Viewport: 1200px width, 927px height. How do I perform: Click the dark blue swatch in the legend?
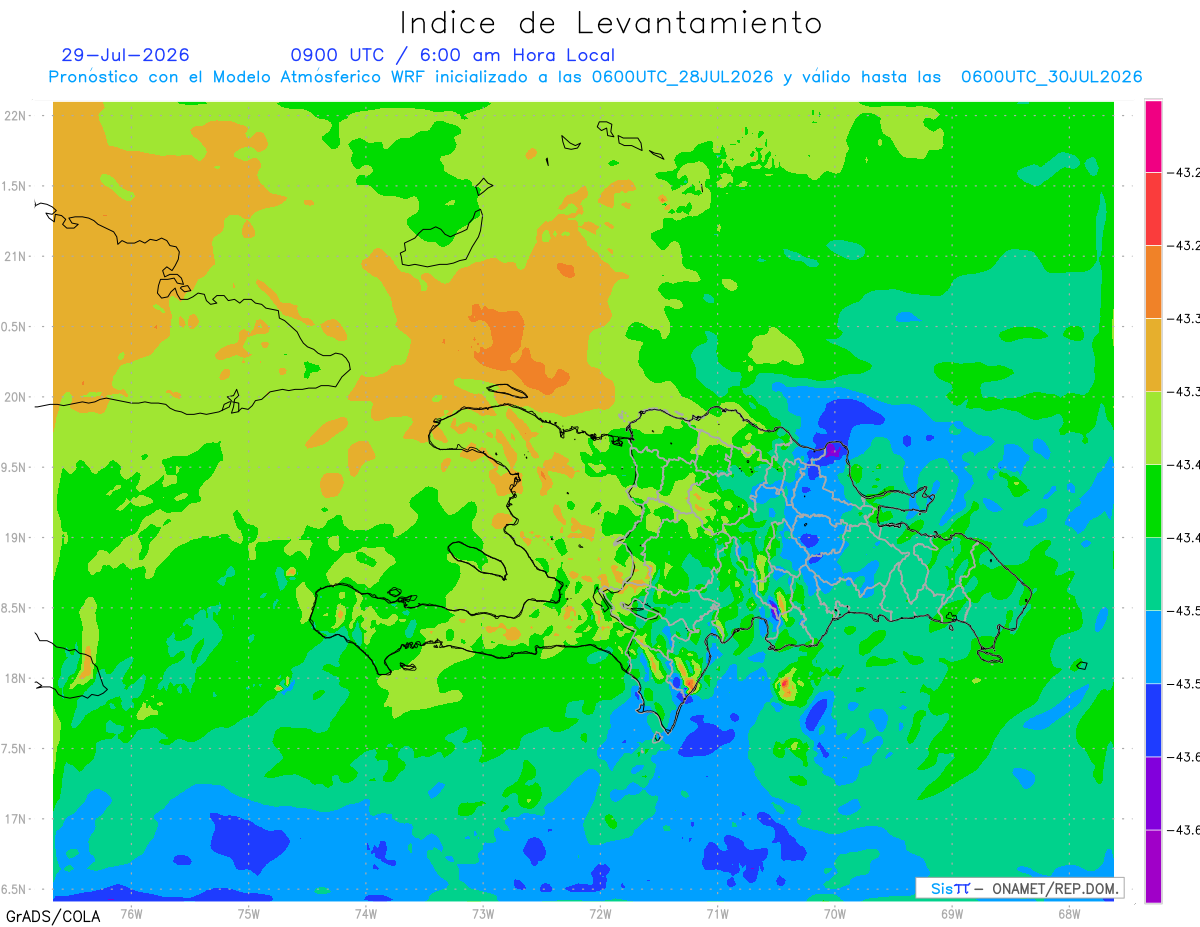point(1153,720)
